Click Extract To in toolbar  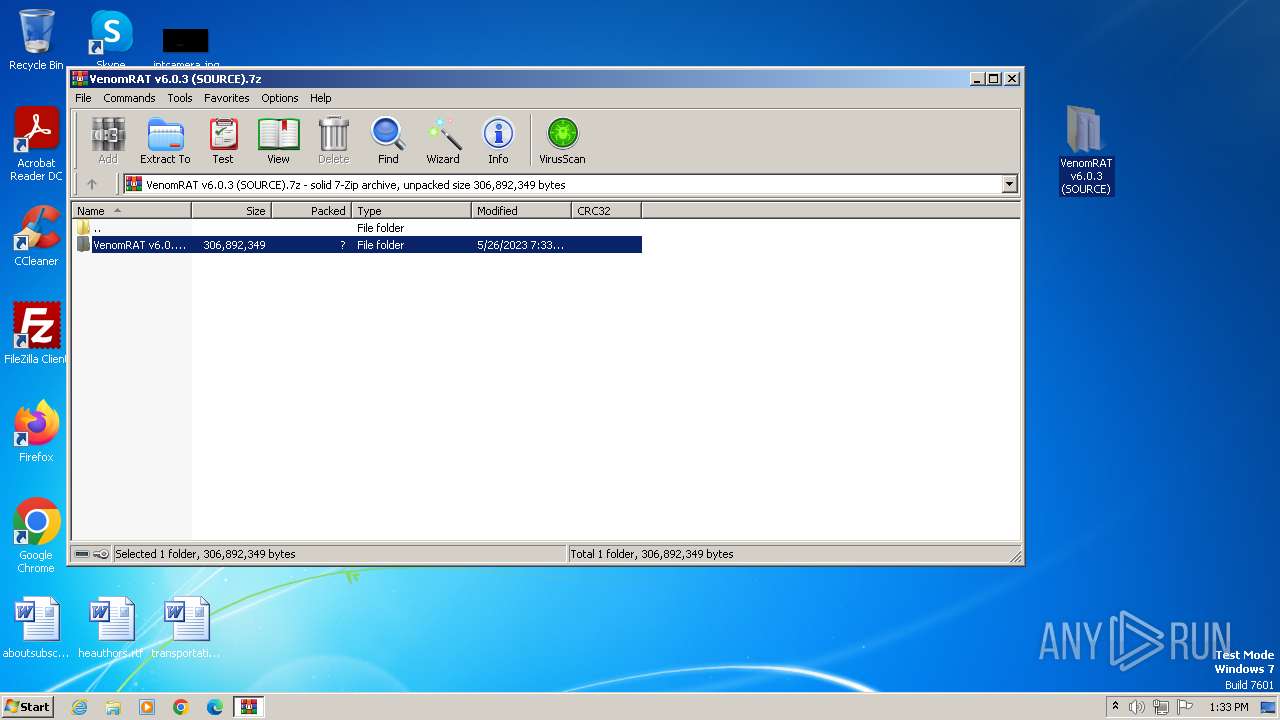point(165,140)
